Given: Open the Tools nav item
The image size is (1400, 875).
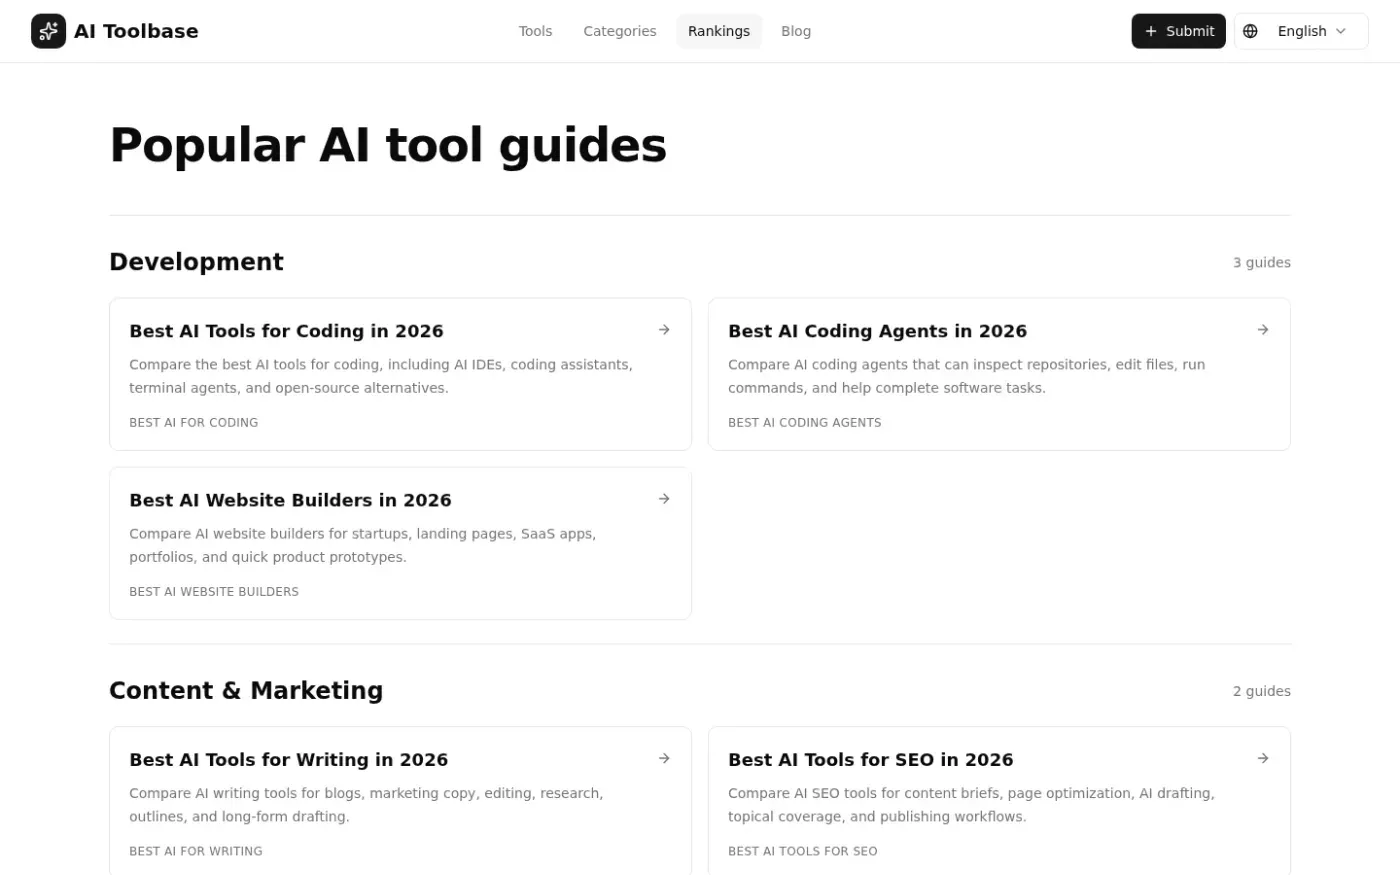Looking at the screenshot, I should 535,31.
